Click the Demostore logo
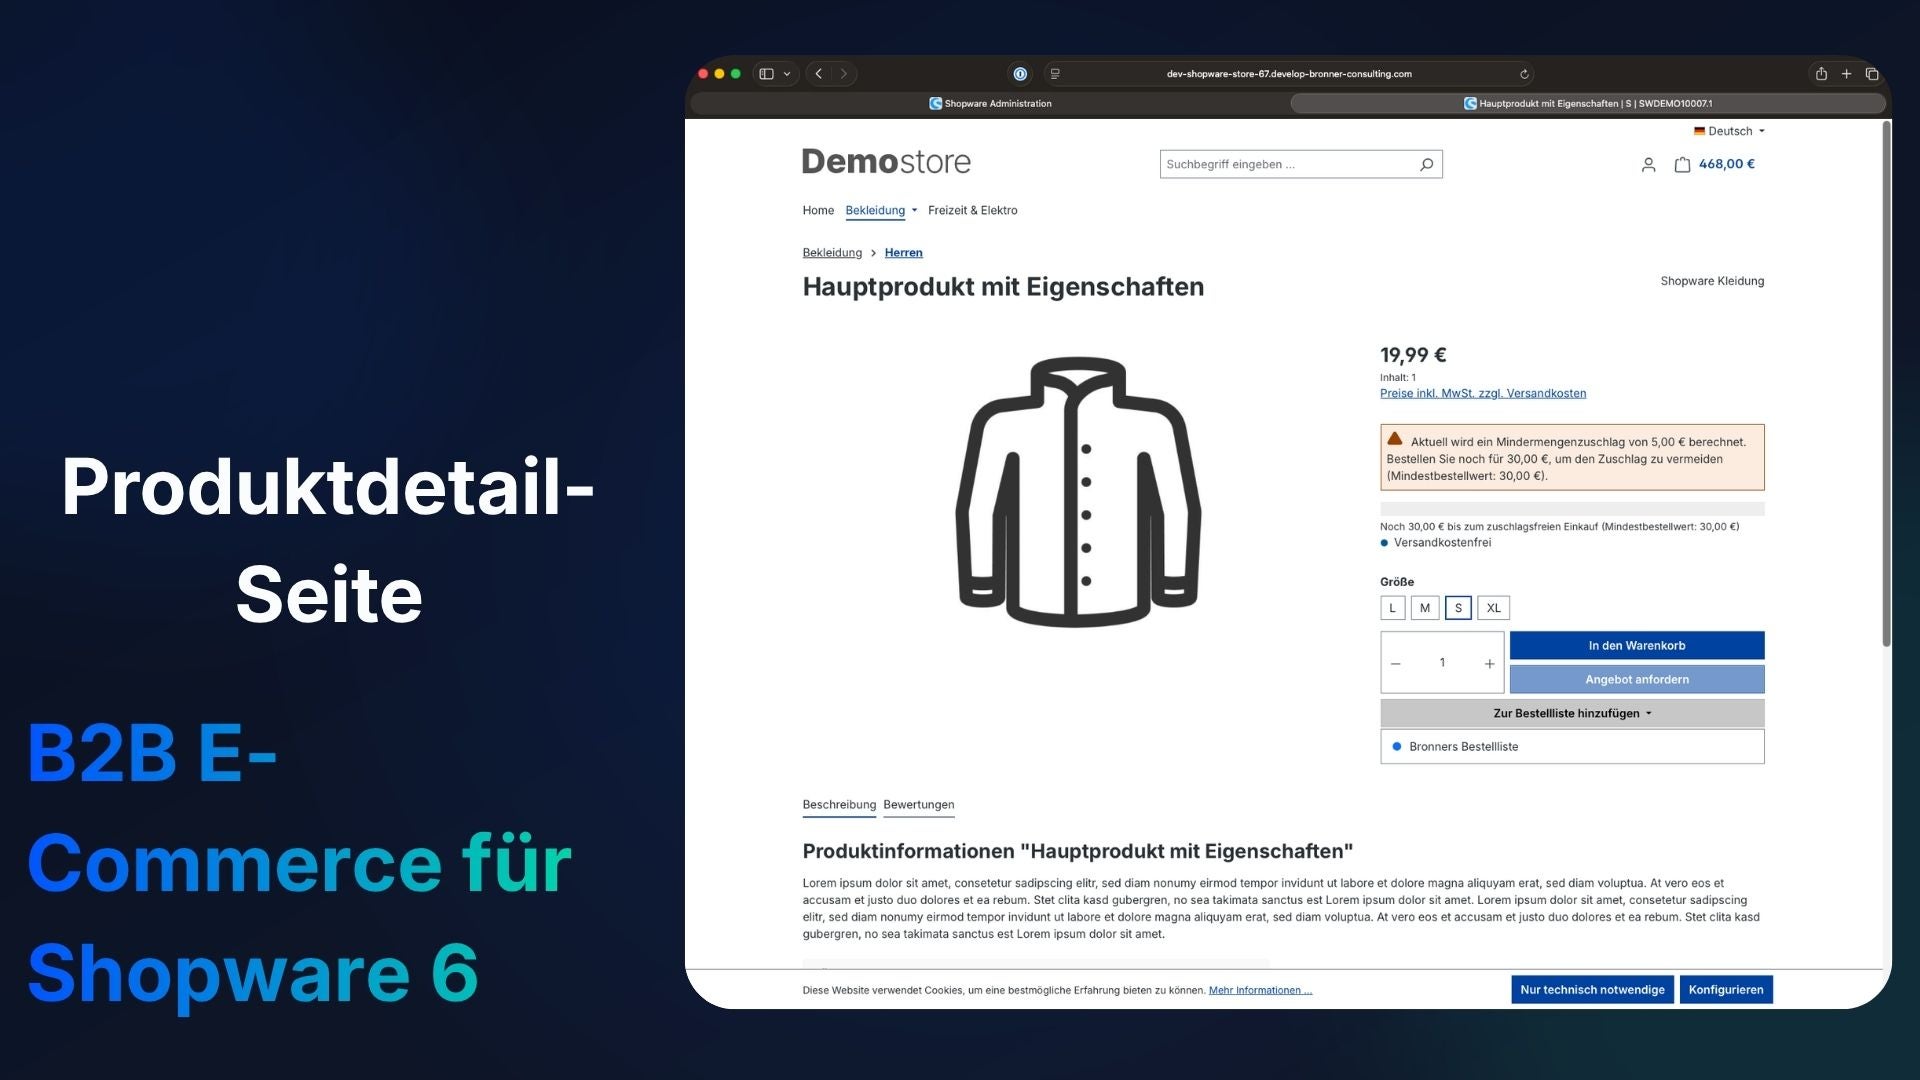1920x1080 pixels. tap(886, 162)
